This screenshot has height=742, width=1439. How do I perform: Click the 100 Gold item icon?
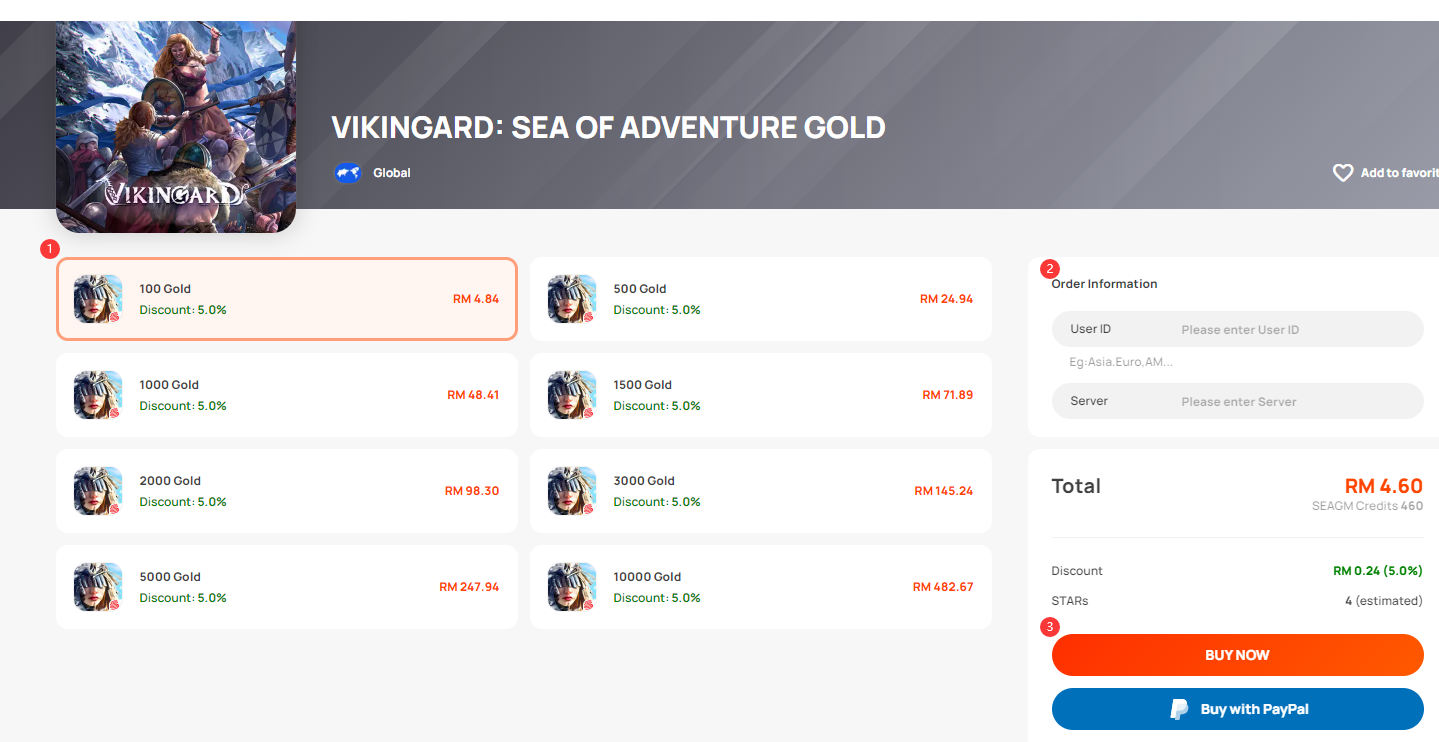[98, 299]
